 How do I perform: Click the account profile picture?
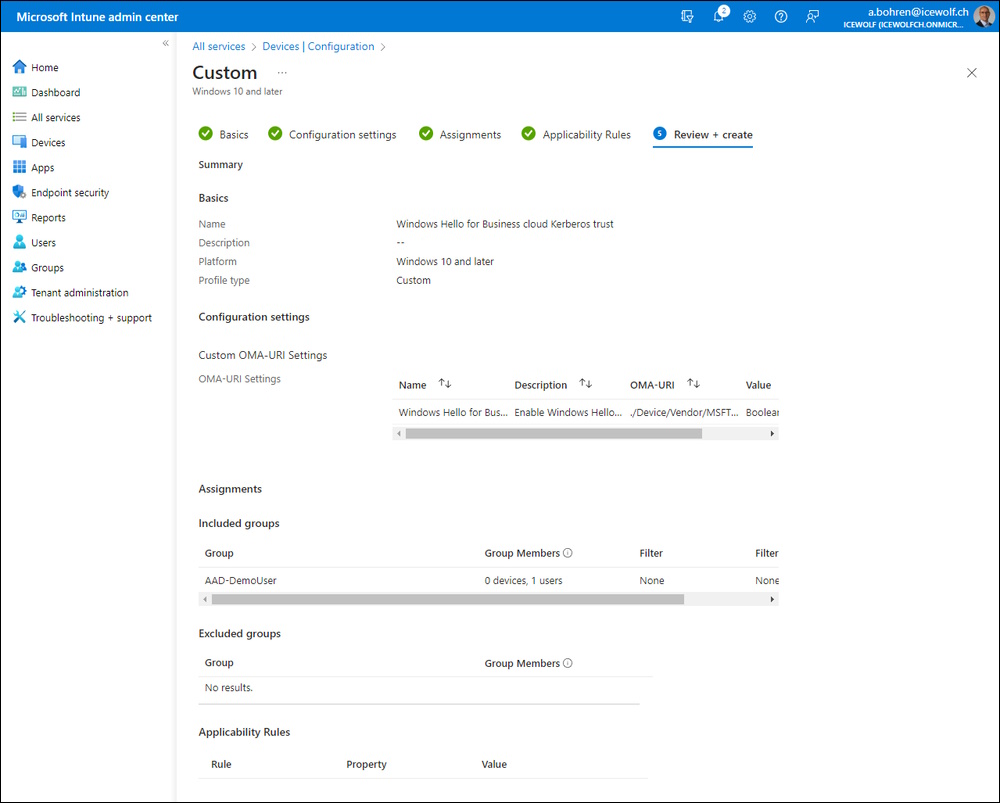pyautogui.click(x=984, y=16)
